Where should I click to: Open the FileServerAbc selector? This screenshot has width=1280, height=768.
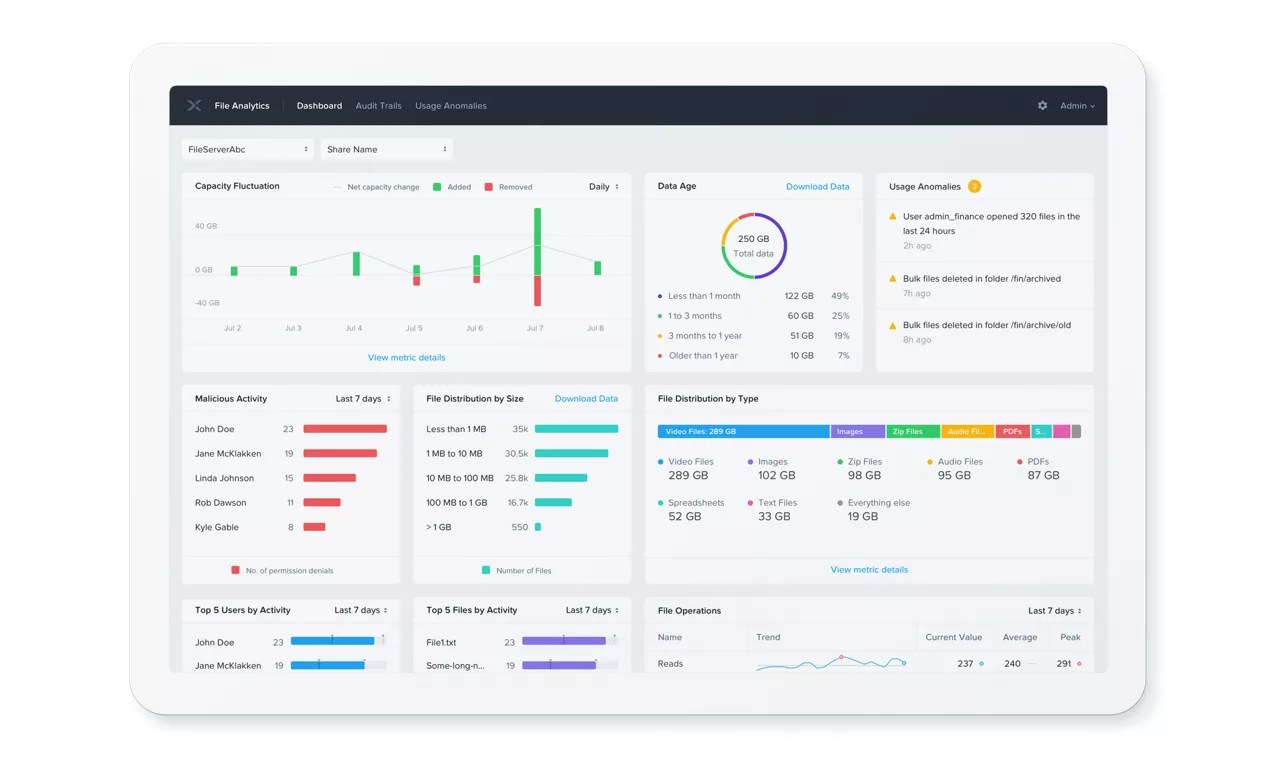(x=246, y=148)
